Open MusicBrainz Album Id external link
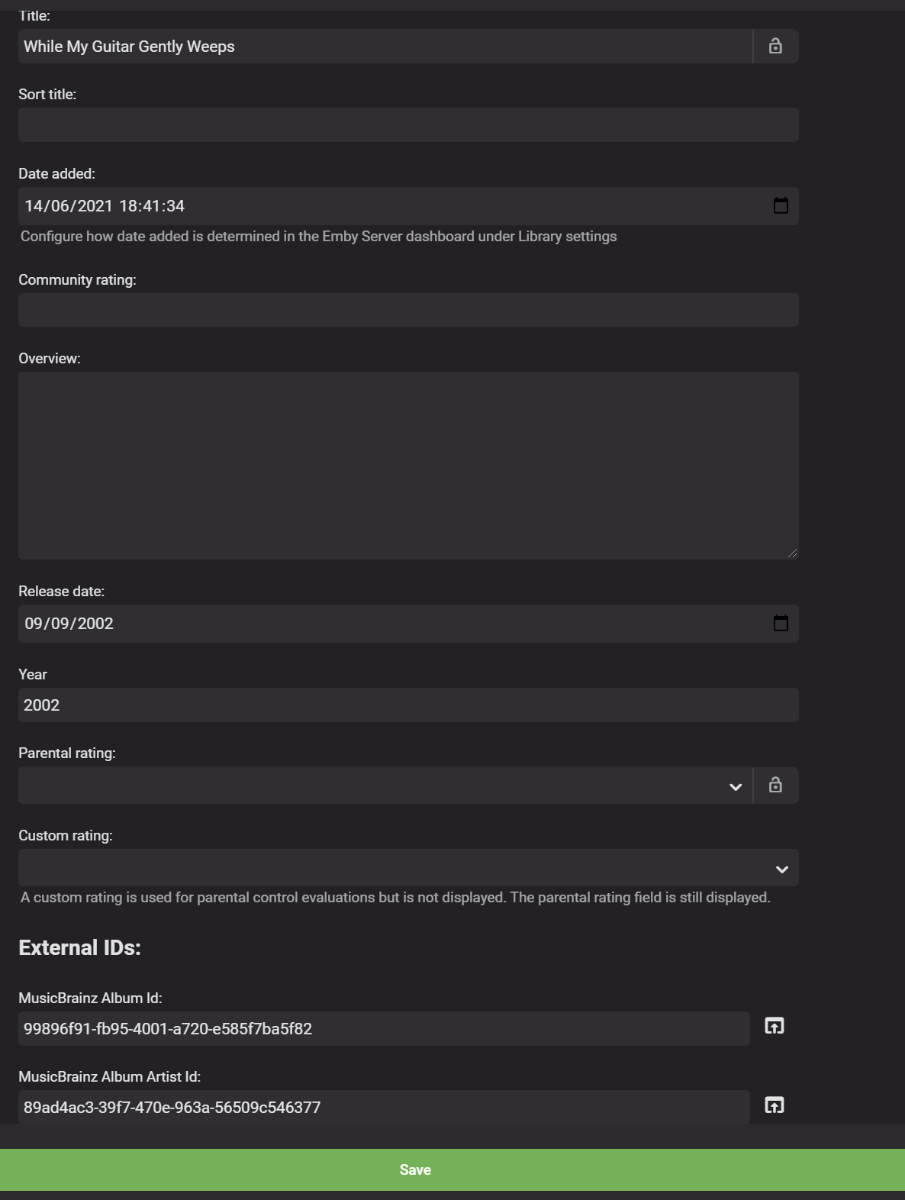Viewport: 905px width, 1200px height. [774, 1026]
